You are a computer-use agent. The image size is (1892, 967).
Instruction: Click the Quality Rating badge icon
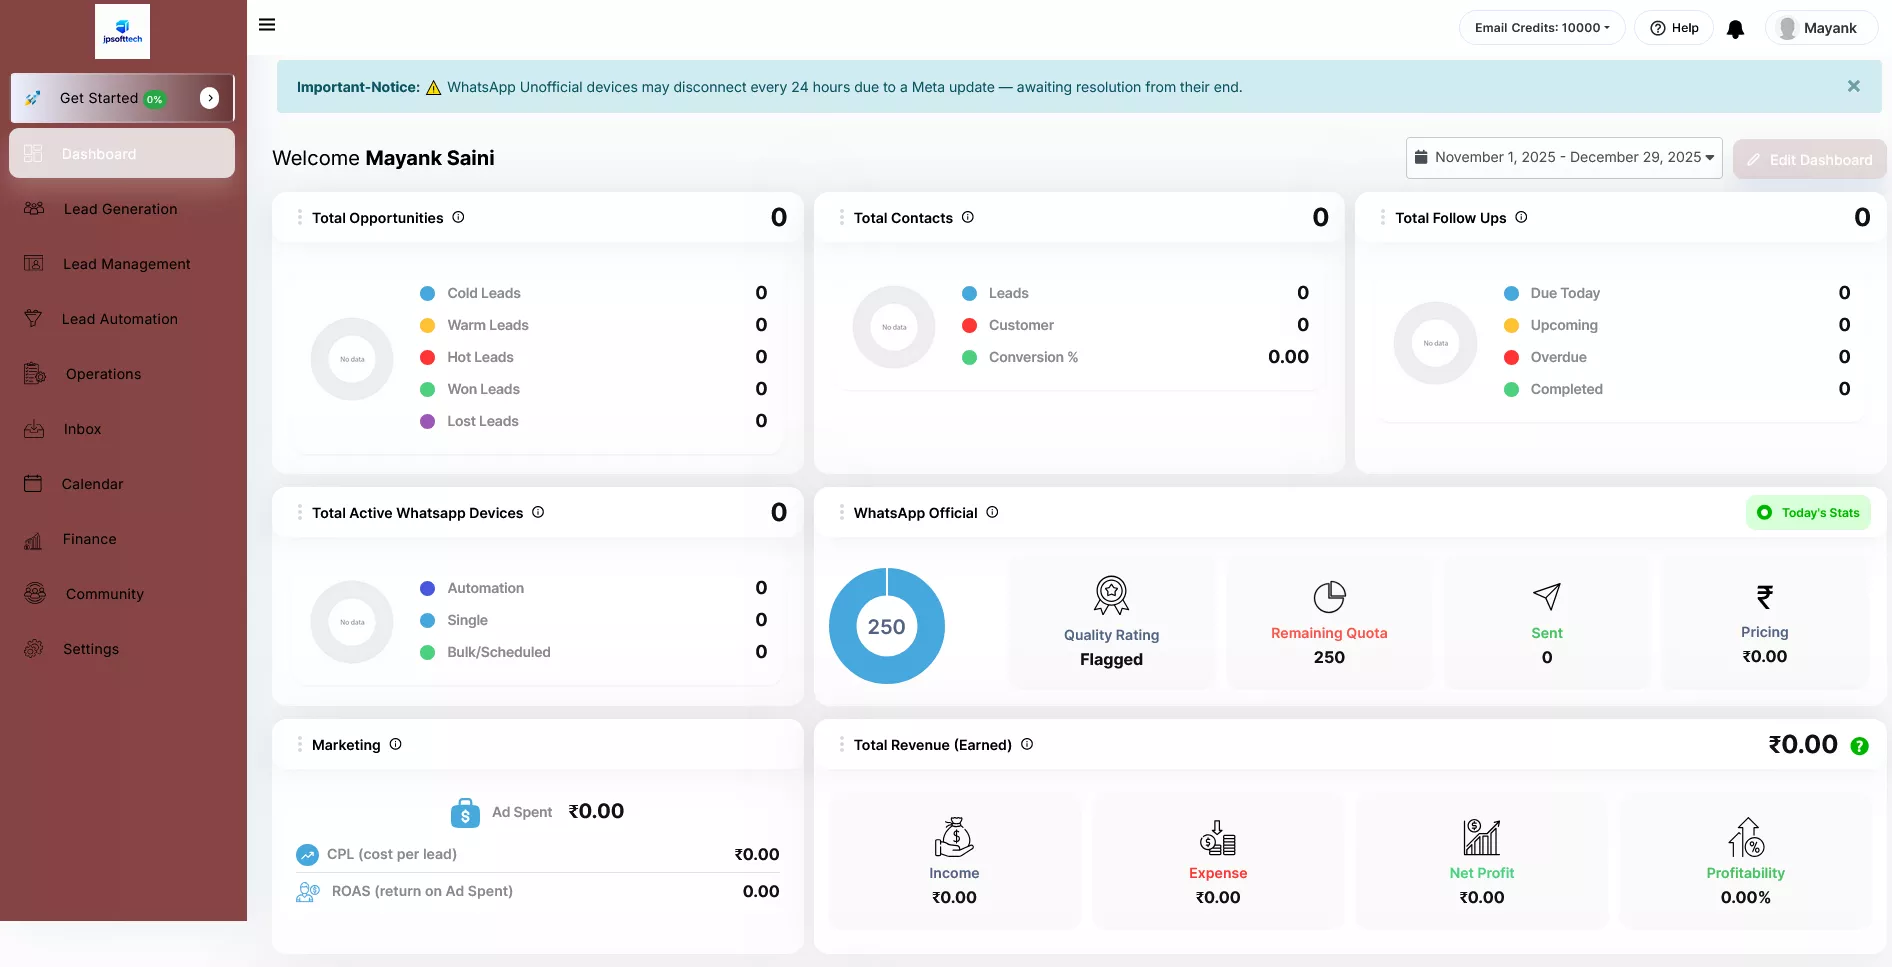(x=1111, y=595)
